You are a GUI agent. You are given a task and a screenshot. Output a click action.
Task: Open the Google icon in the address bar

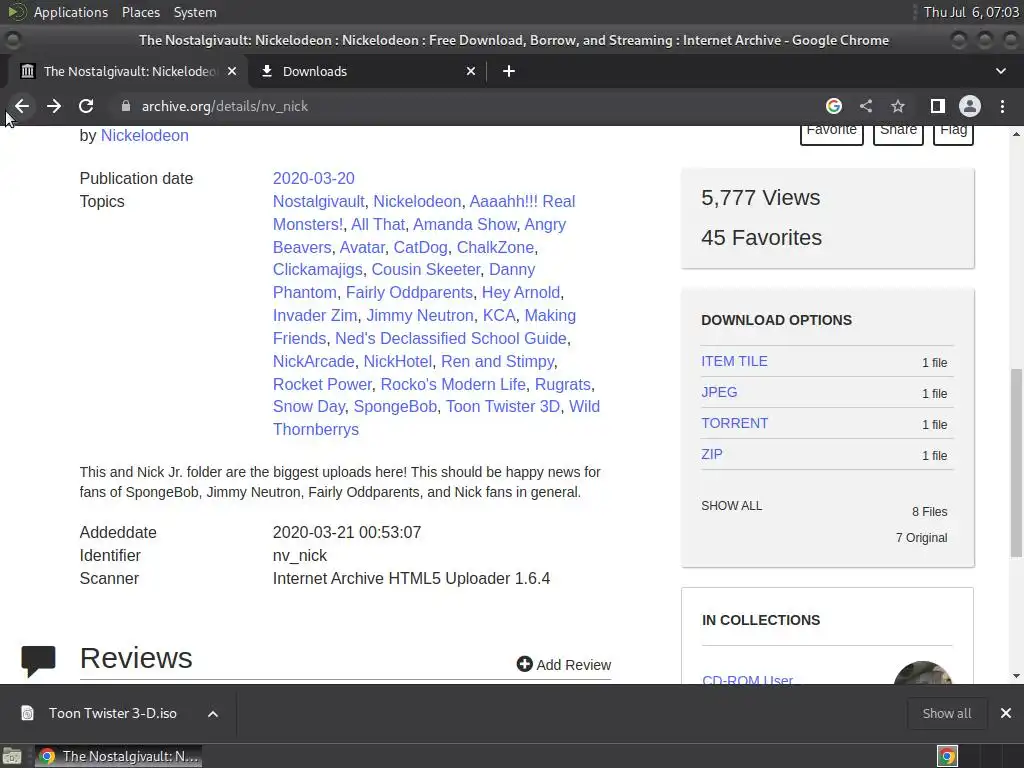pyautogui.click(x=834, y=106)
